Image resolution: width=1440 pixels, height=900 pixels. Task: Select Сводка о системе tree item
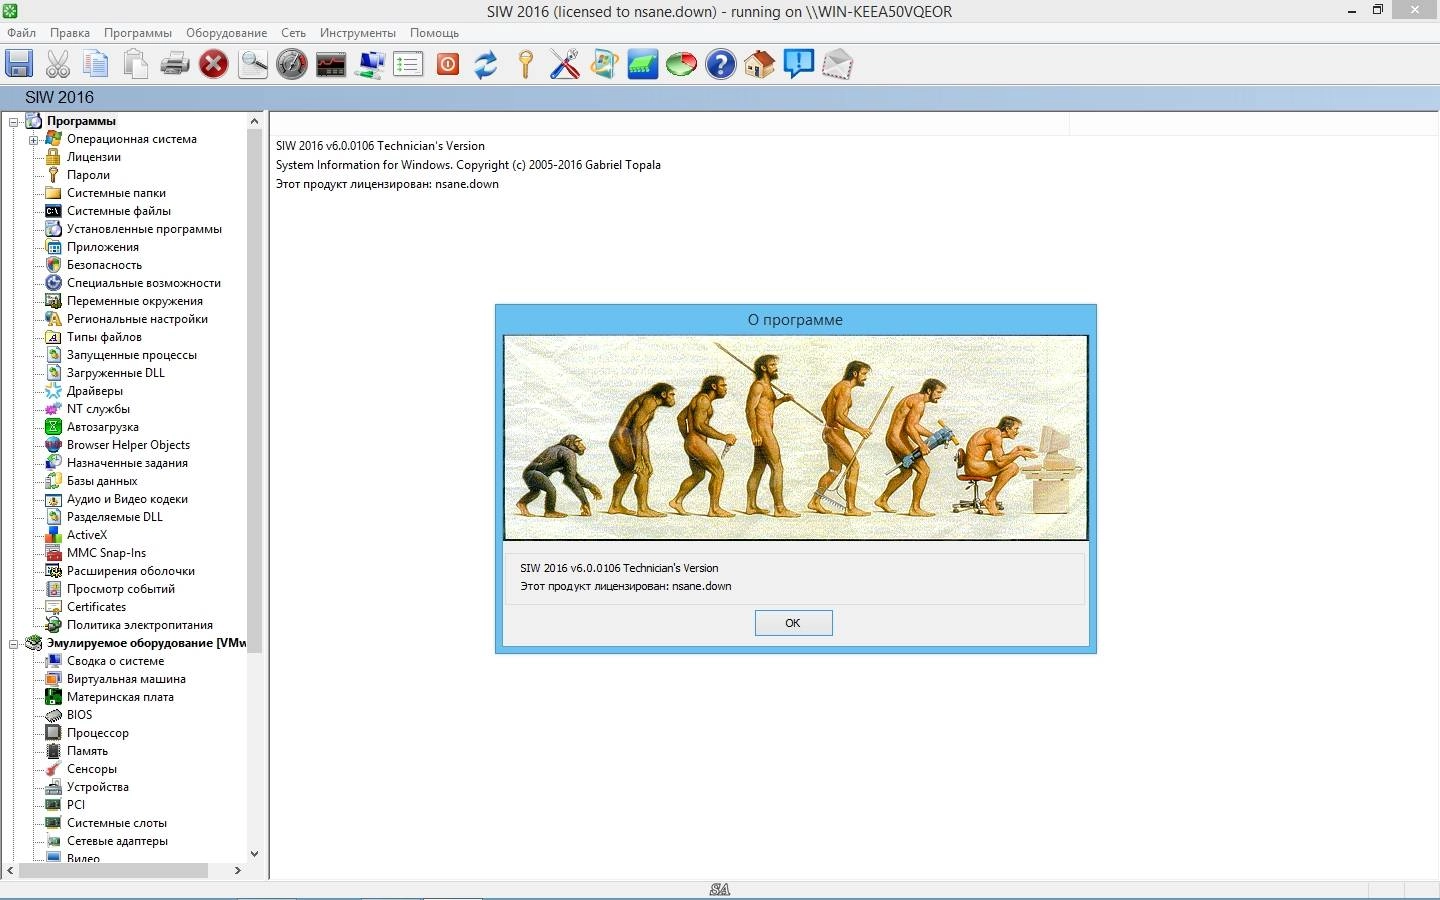tap(115, 661)
